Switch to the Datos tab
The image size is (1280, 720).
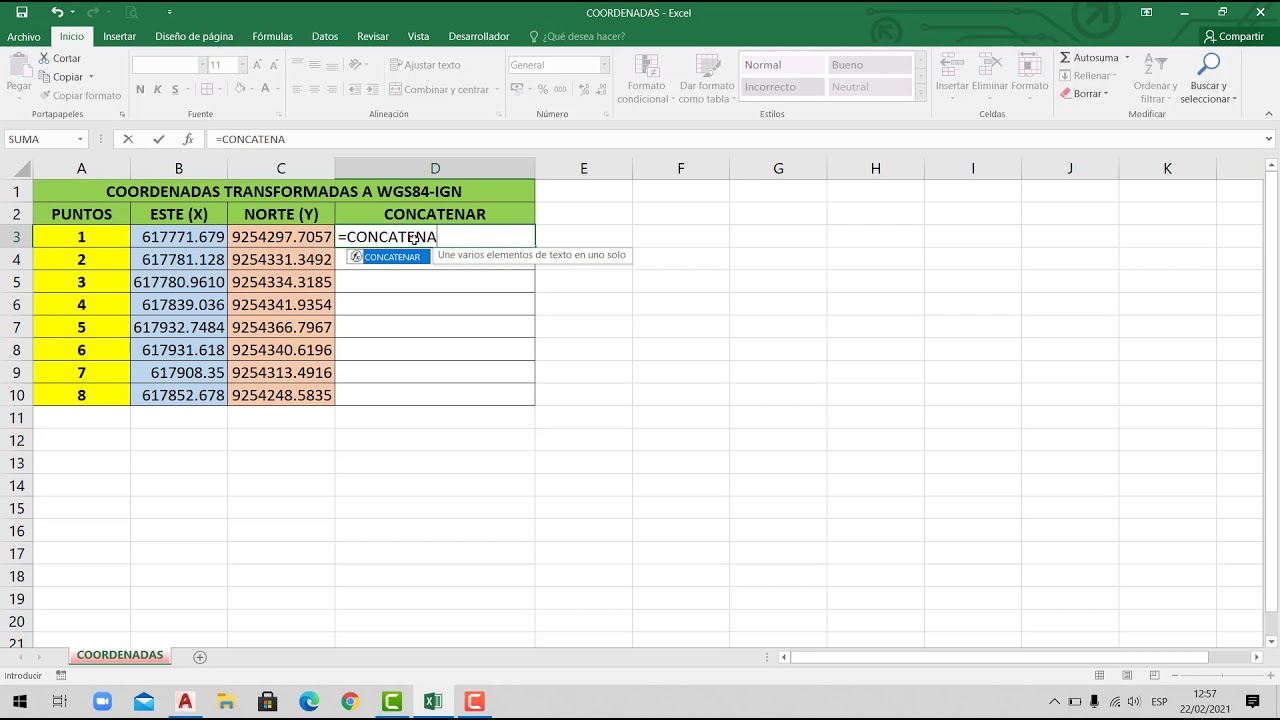325,37
